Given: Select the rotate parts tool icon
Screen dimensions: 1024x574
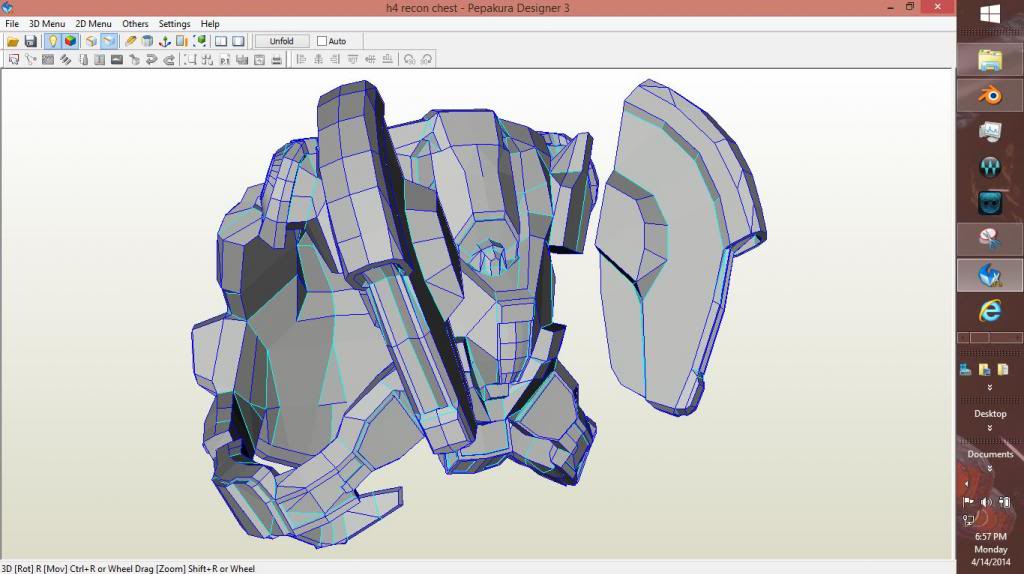Looking at the screenshot, I should [x=31, y=59].
